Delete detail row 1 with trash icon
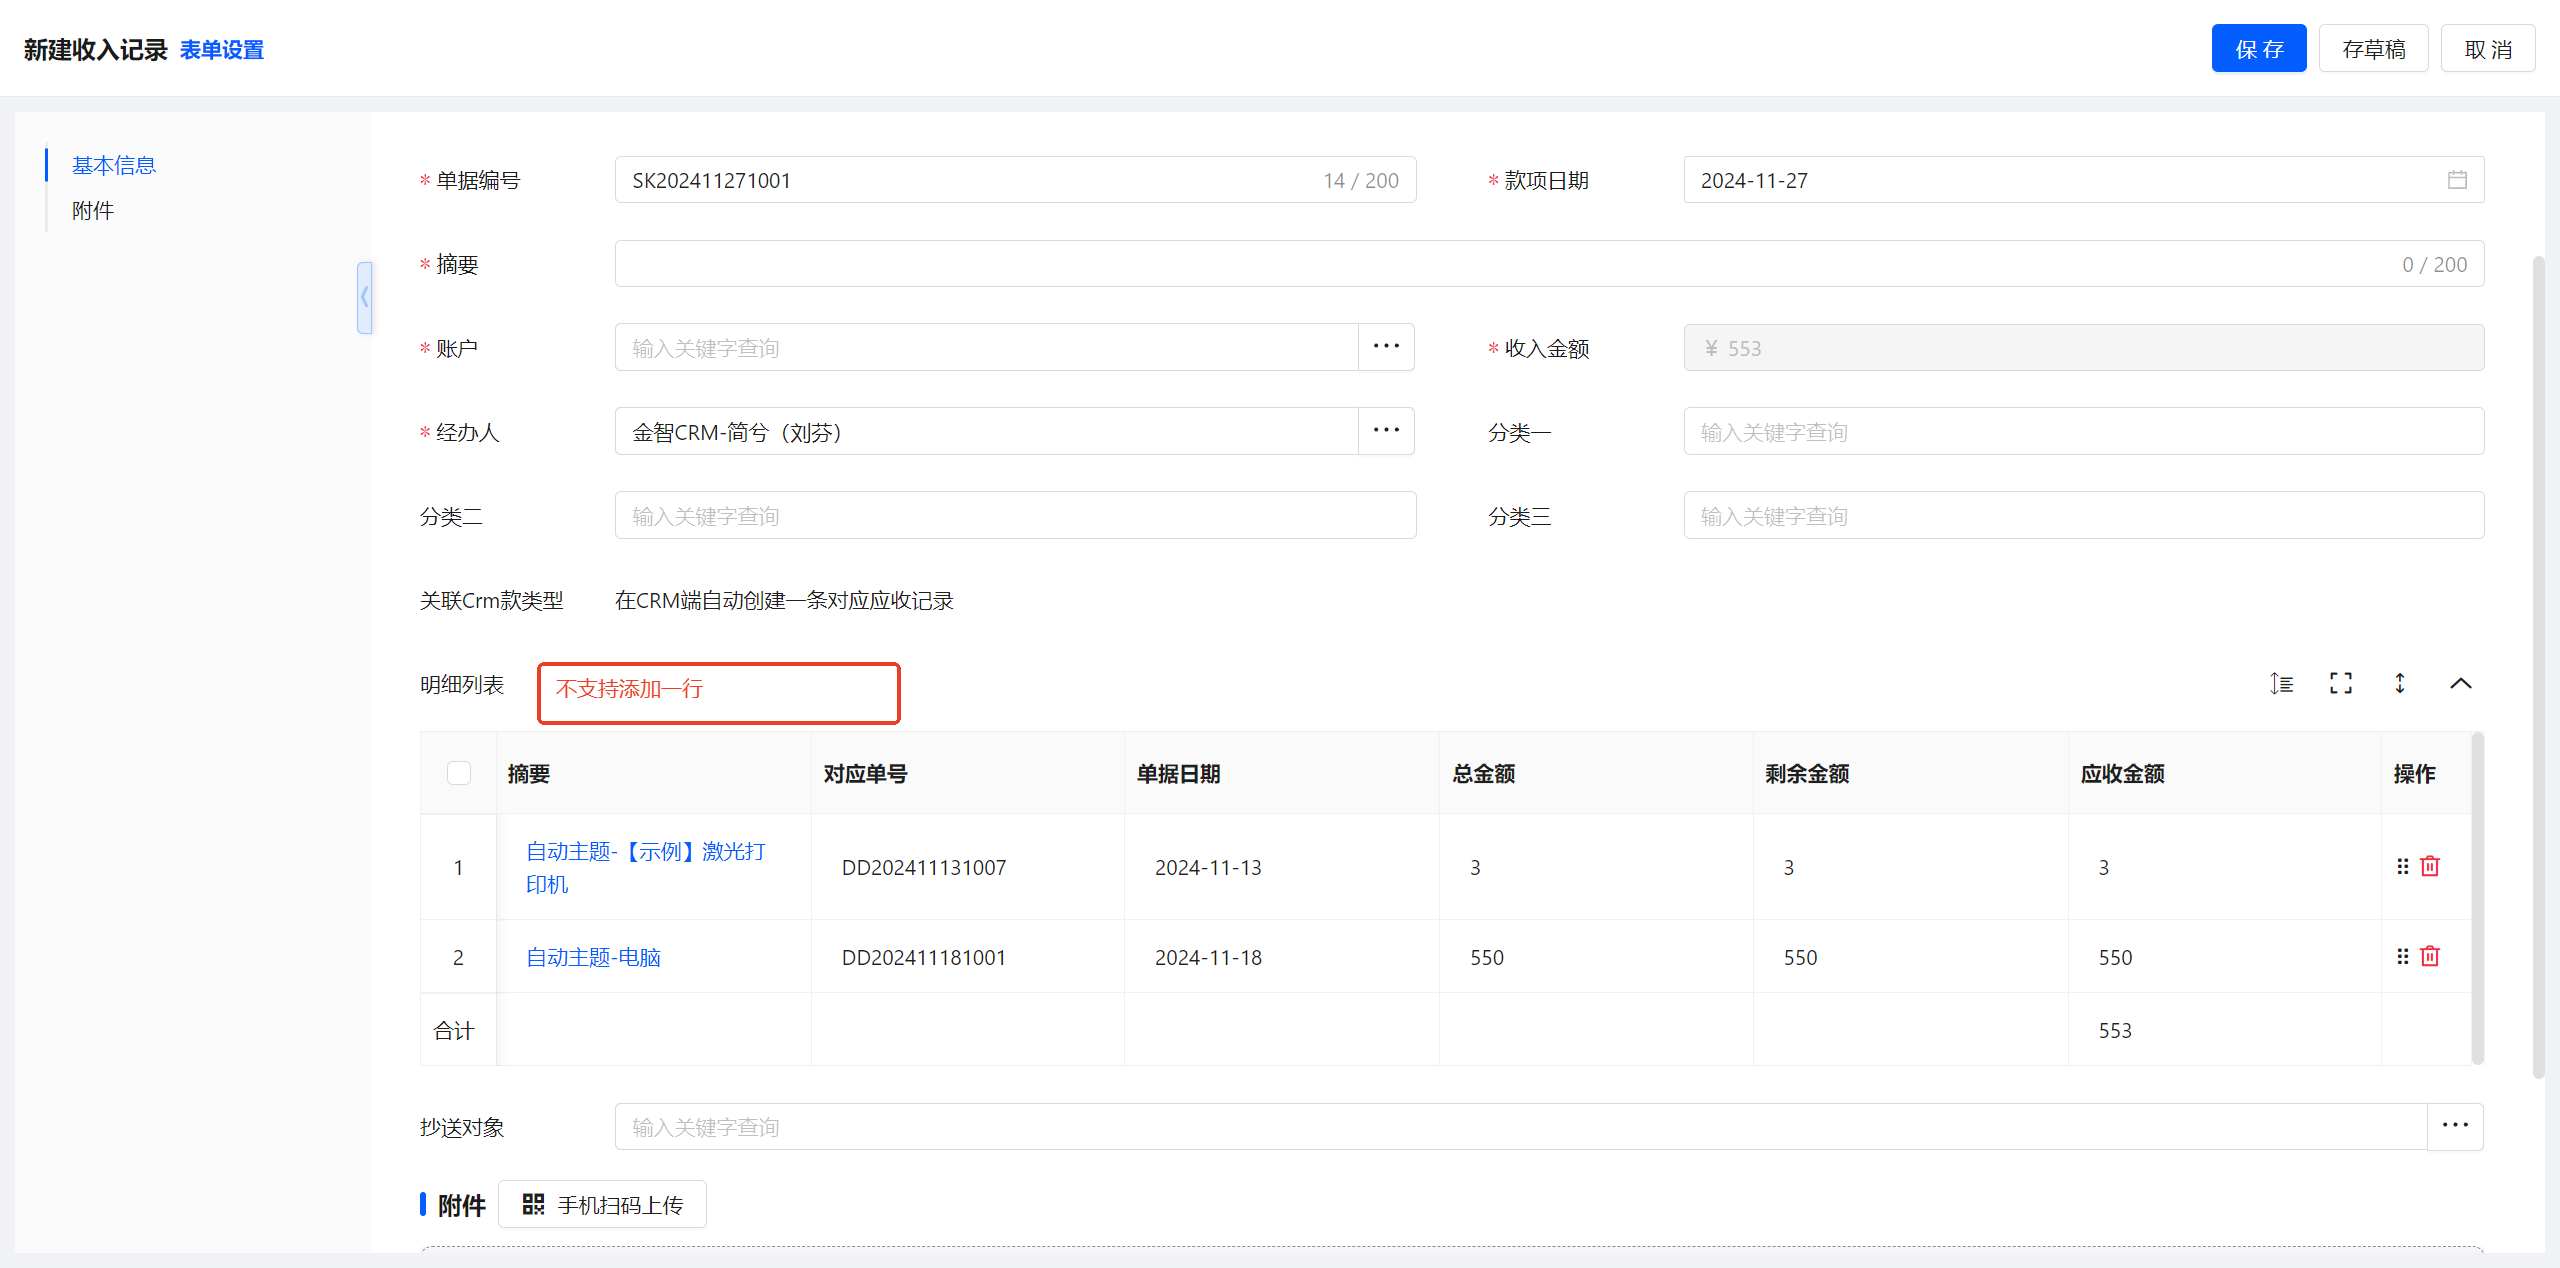The width and height of the screenshot is (2560, 1268). (2430, 866)
